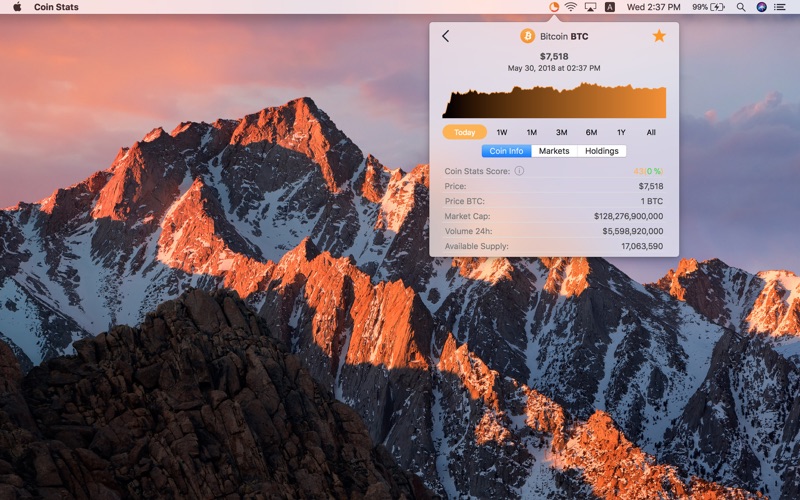This screenshot has width=800, height=500.
Task: Click the Price BTC label
Action: point(465,201)
